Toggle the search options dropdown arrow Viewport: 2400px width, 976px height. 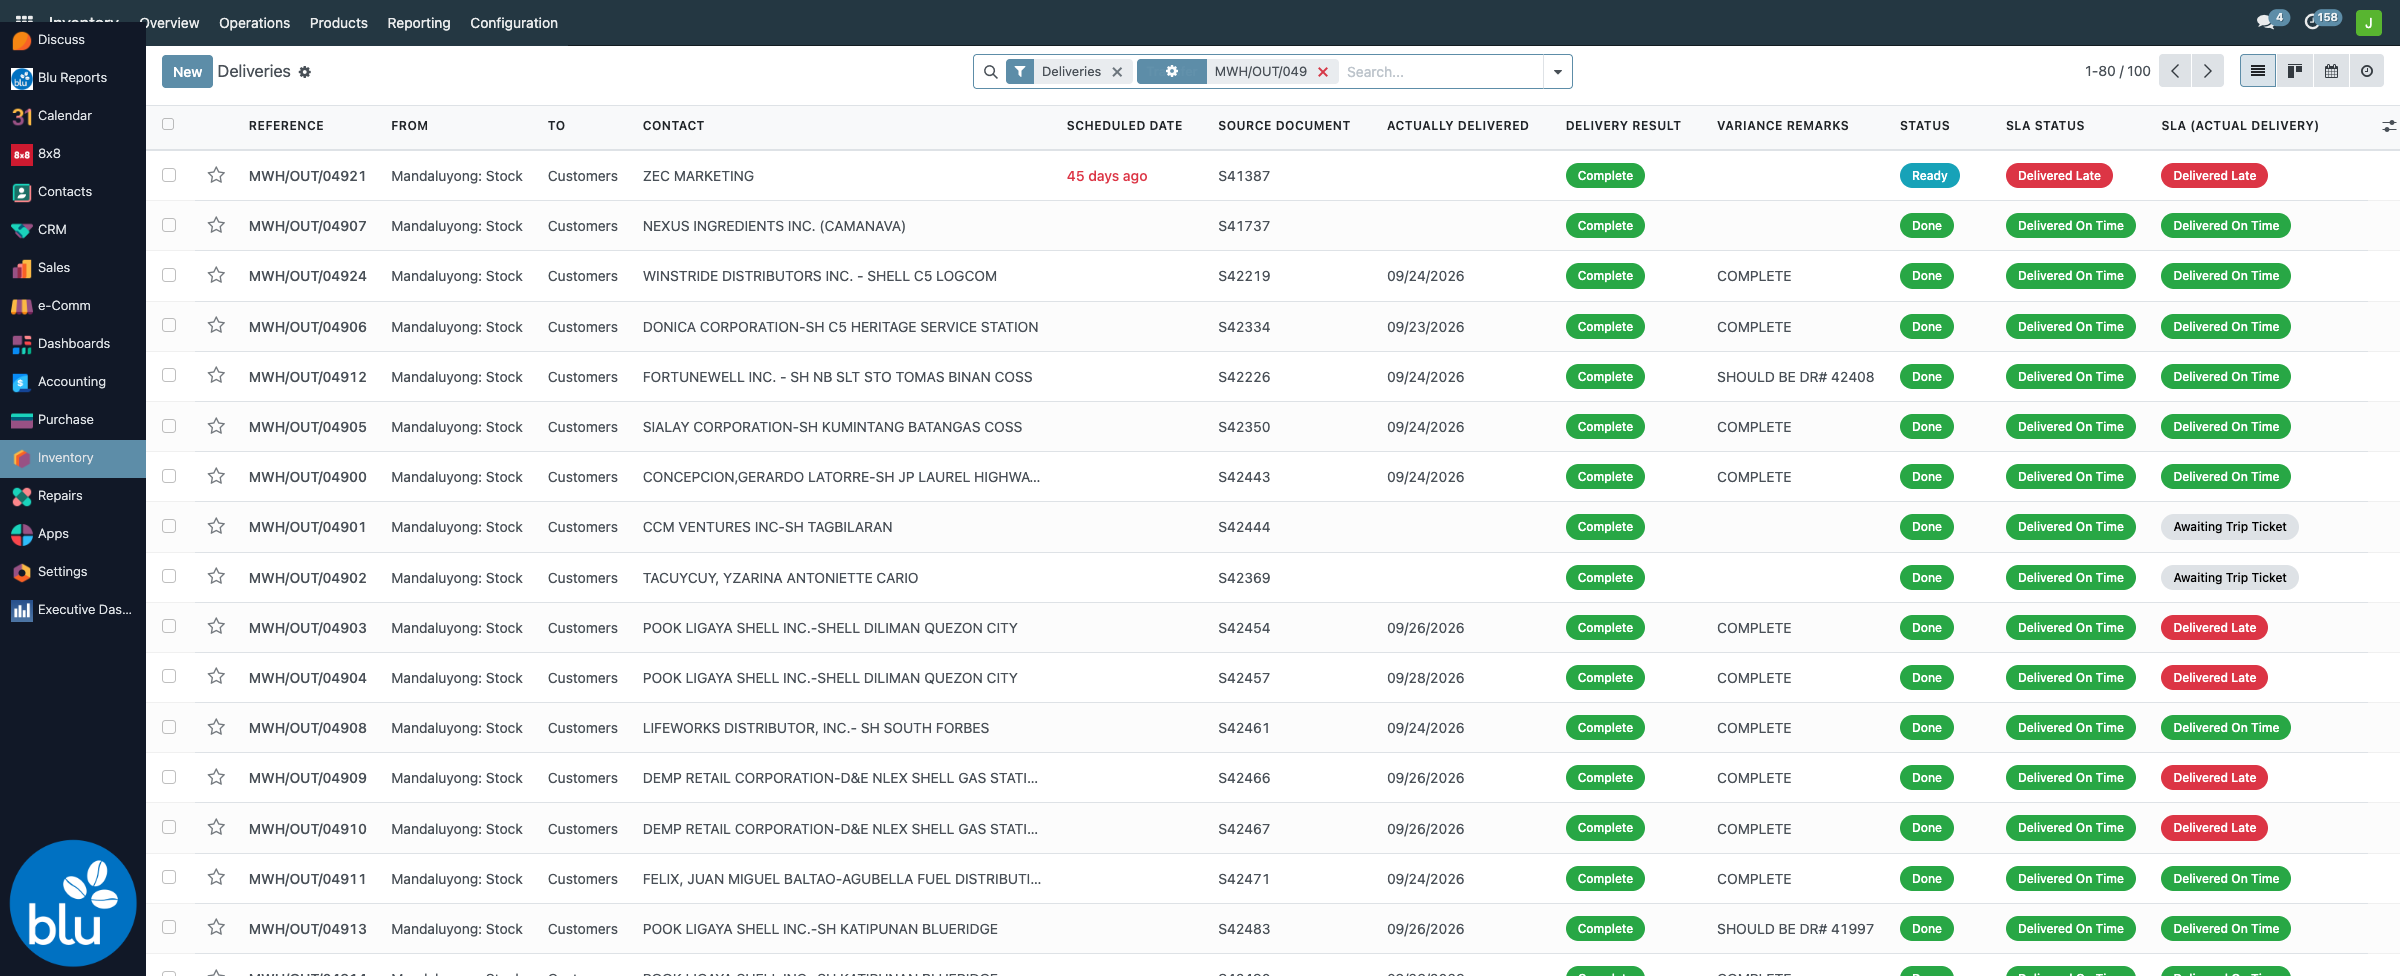(x=1558, y=72)
